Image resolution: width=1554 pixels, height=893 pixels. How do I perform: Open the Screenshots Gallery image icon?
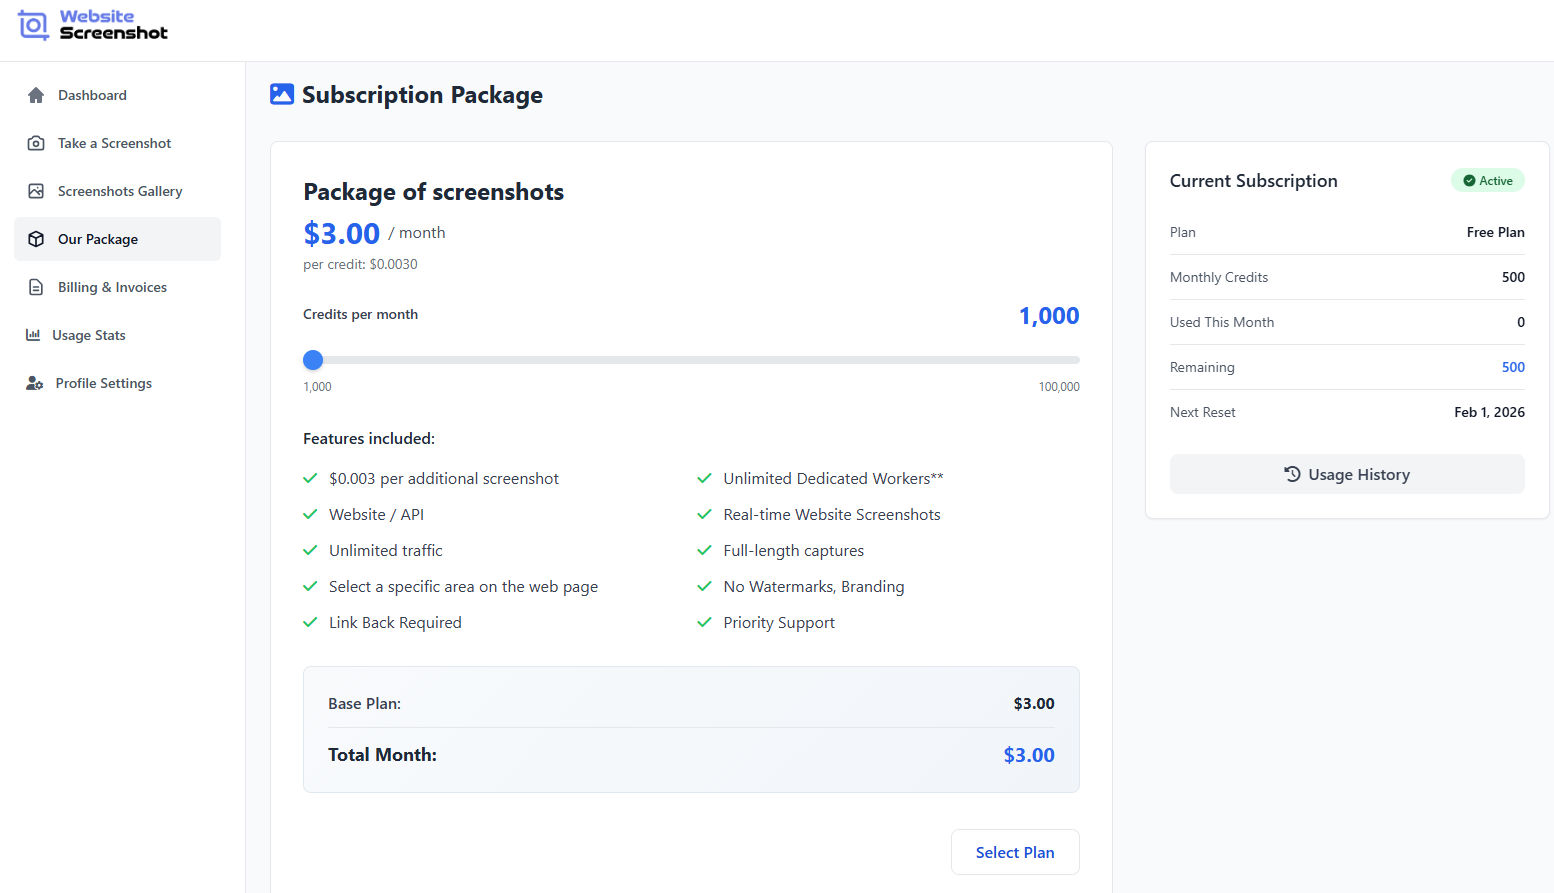pos(35,191)
